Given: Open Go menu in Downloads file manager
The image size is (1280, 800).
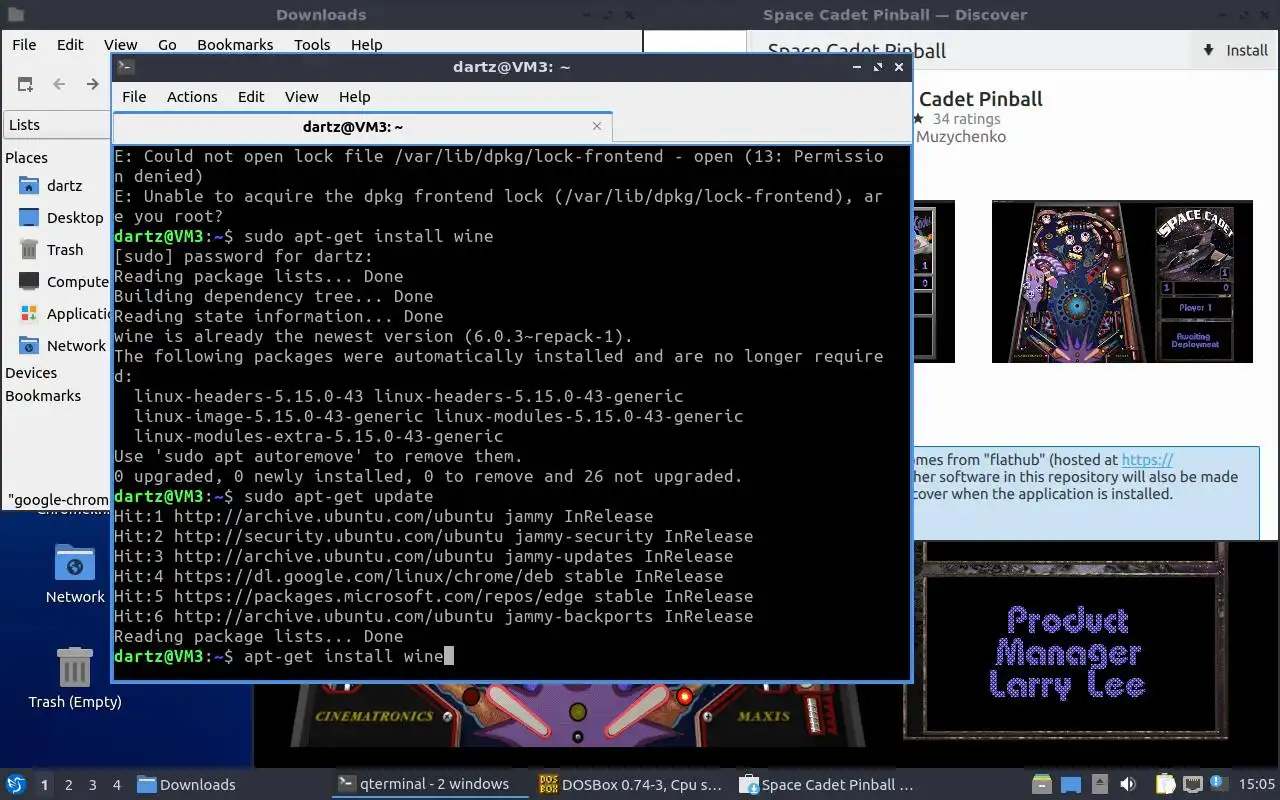Looking at the screenshot, I should click(x=167, y=45).
